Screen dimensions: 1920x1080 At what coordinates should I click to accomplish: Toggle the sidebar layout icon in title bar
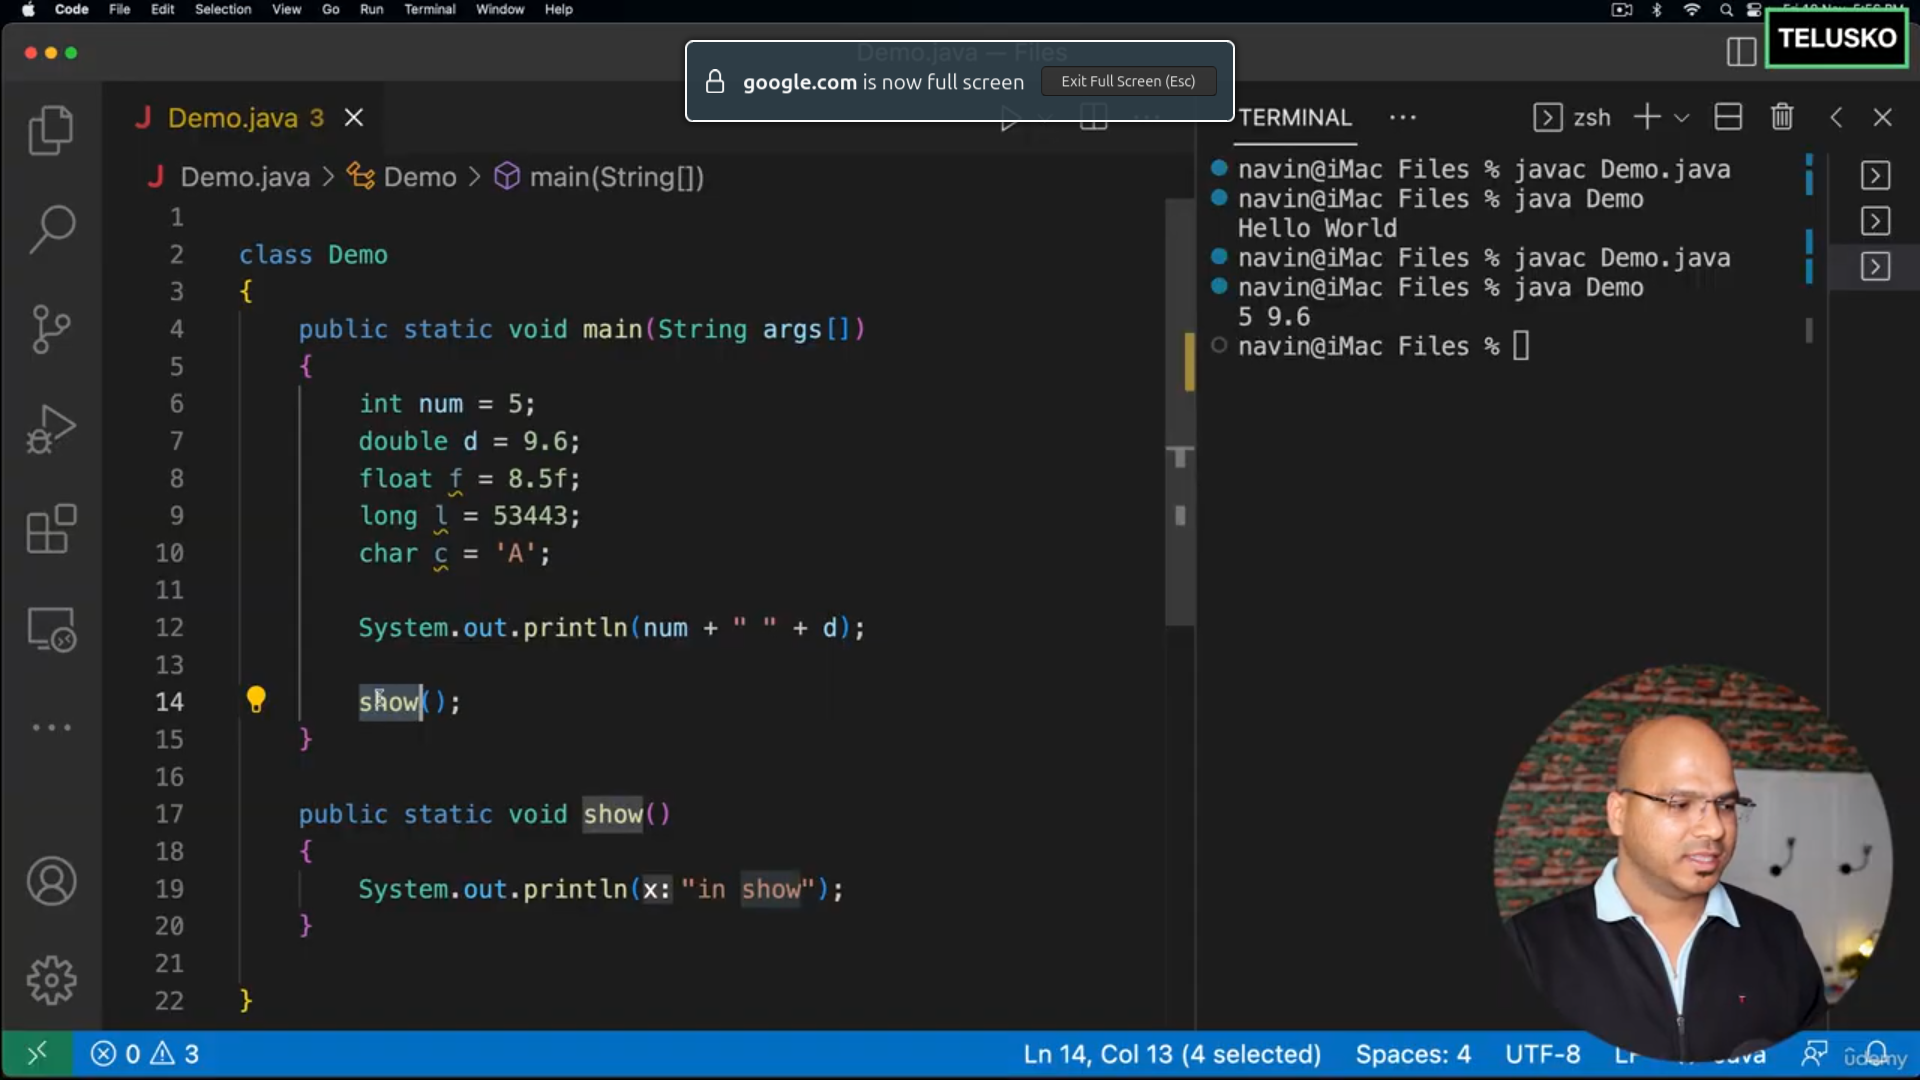(1741, 51)
